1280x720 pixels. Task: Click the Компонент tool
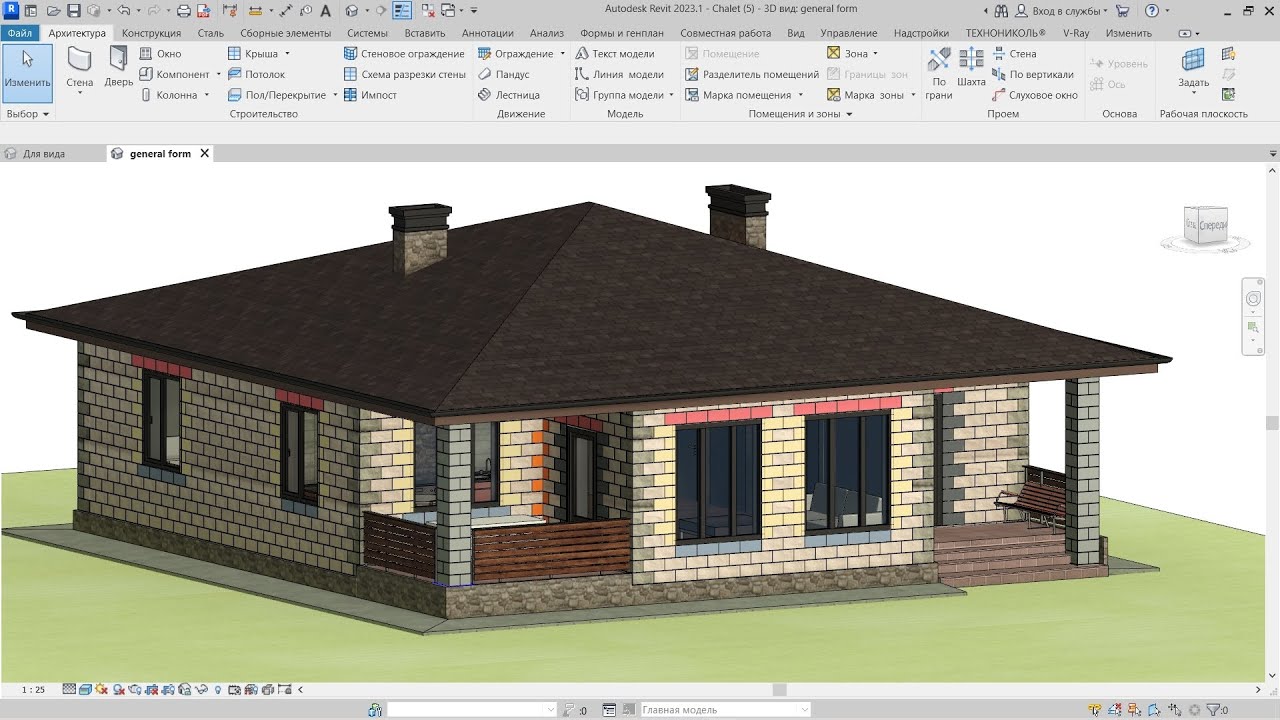pyautogui.click(x=175, y=74)
